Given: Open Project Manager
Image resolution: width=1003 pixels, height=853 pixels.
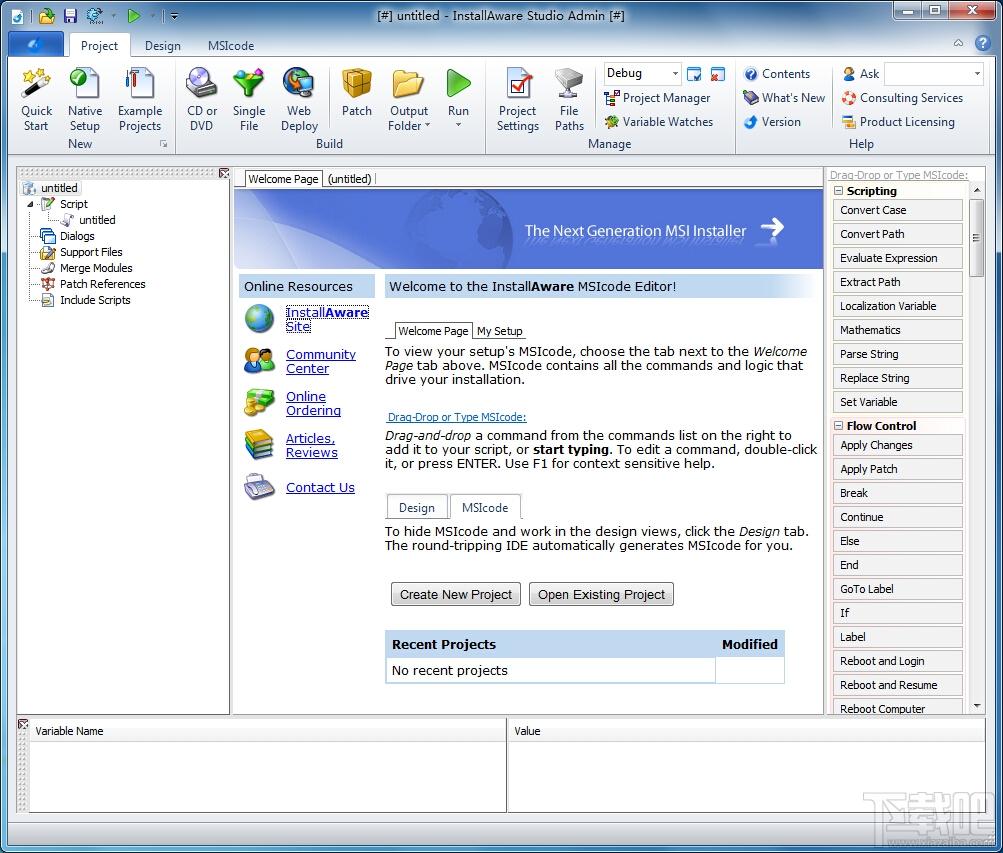Looking at the screenshot, I should (x=657, y=98).
